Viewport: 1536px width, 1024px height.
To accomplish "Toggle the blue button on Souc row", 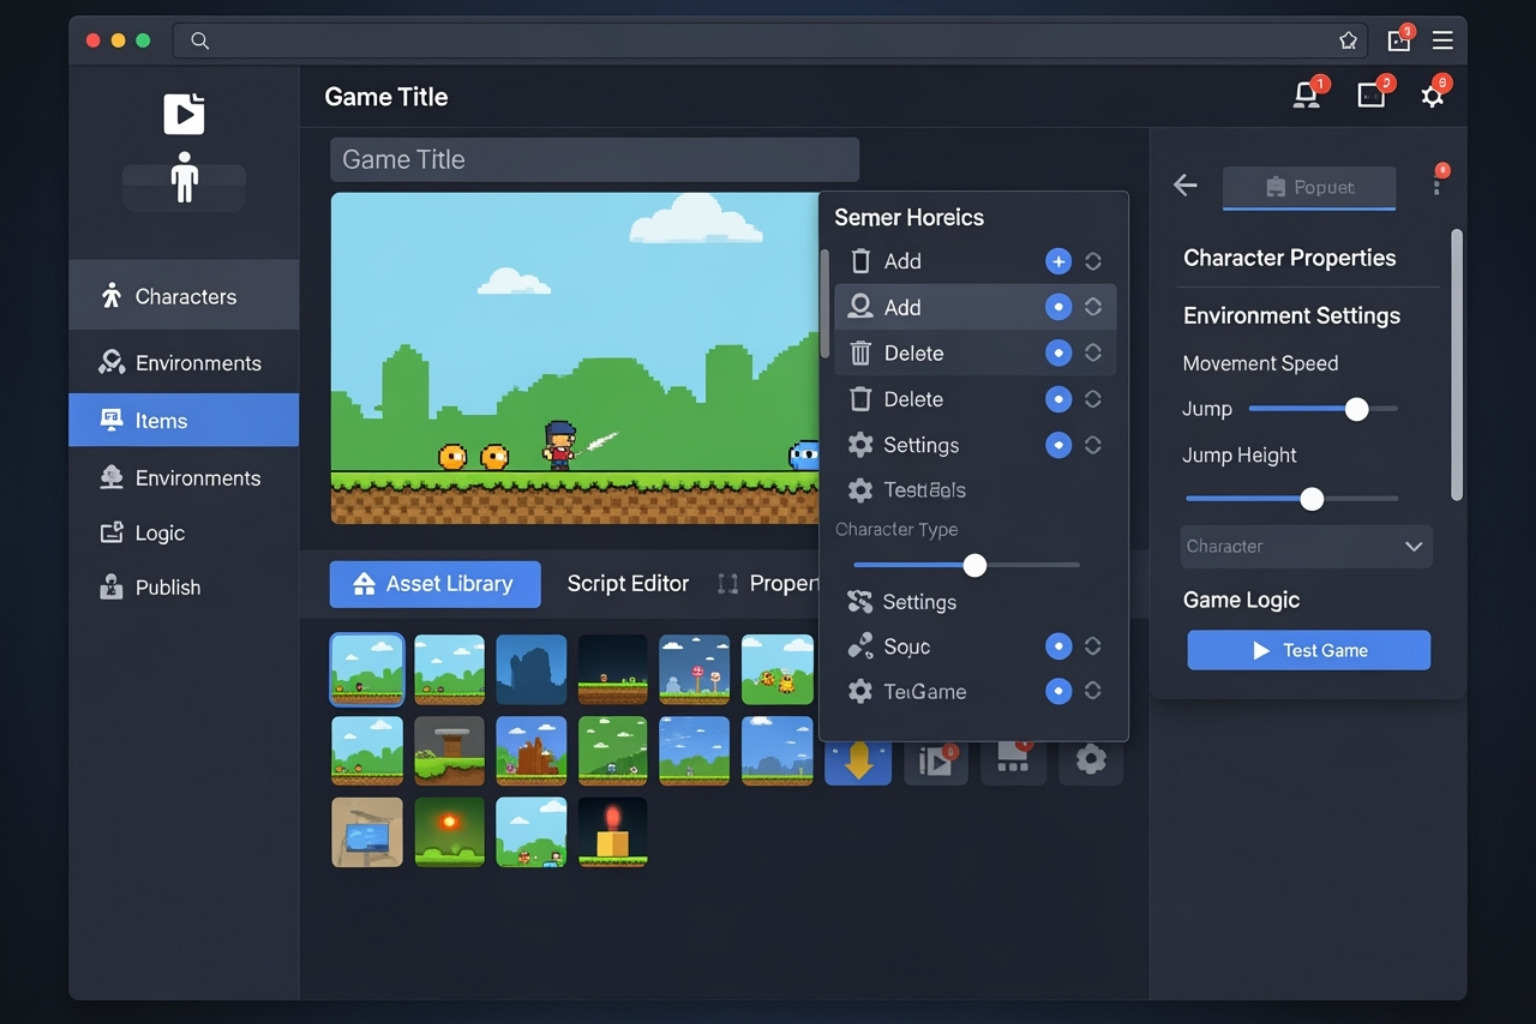I will click(x=1058, y=647).
